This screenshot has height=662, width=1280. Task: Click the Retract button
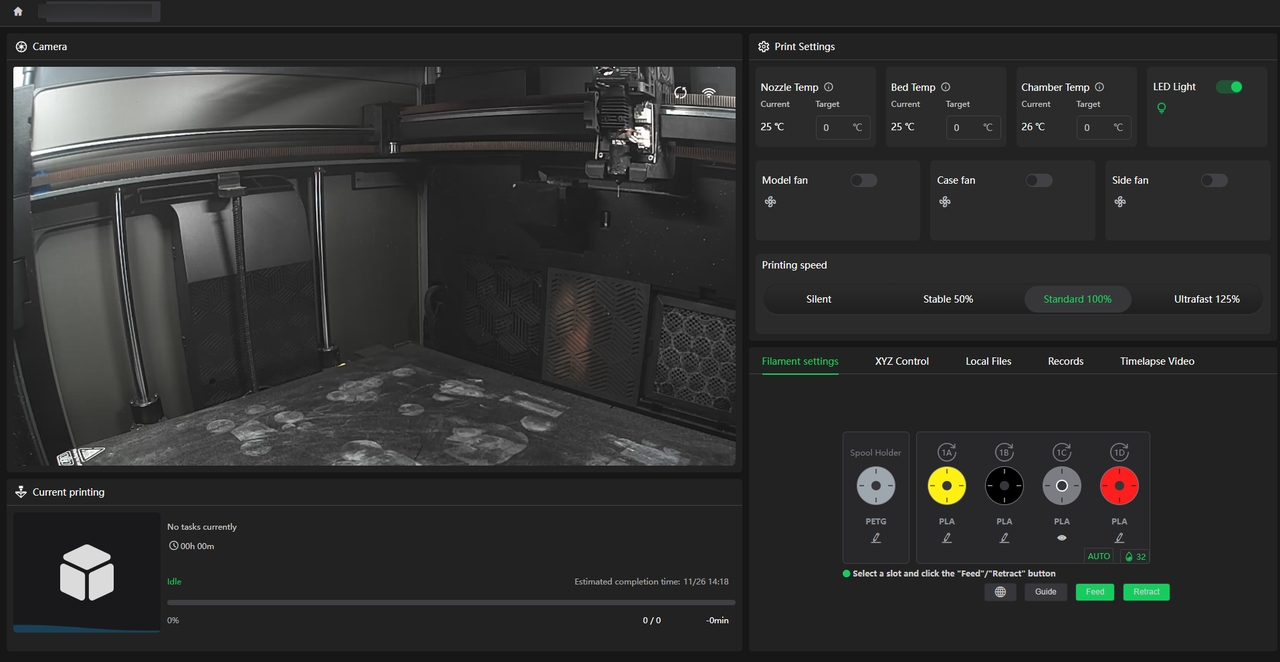tap(1146, 592)
